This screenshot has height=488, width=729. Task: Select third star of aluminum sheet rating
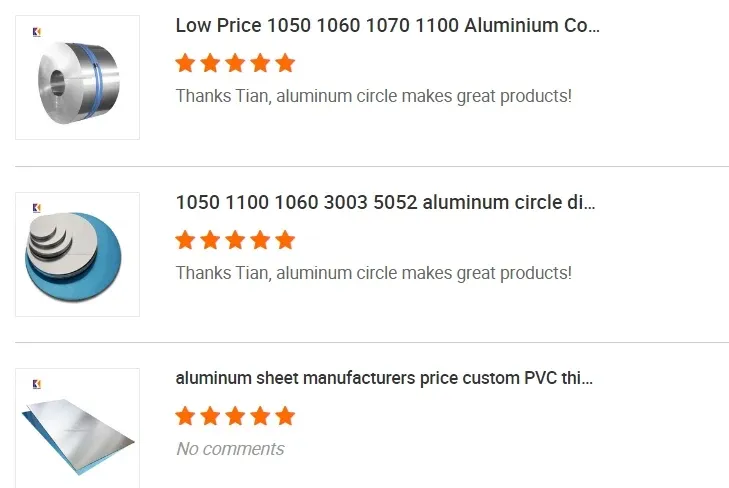(x=235, y=416)
